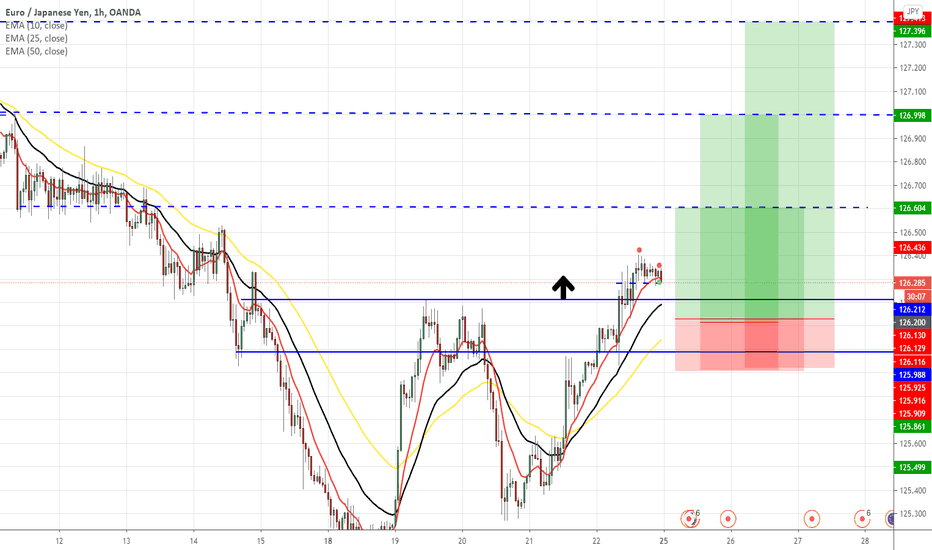Click the red 125.909 price label
932x550 pixels.
(x=912, y=414)
